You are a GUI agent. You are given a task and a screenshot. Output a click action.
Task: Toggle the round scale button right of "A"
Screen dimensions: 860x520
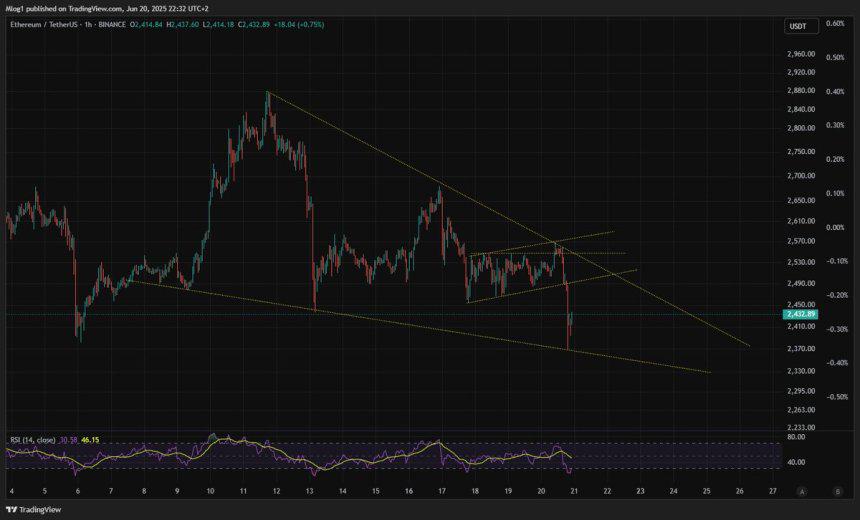[838, 491]
